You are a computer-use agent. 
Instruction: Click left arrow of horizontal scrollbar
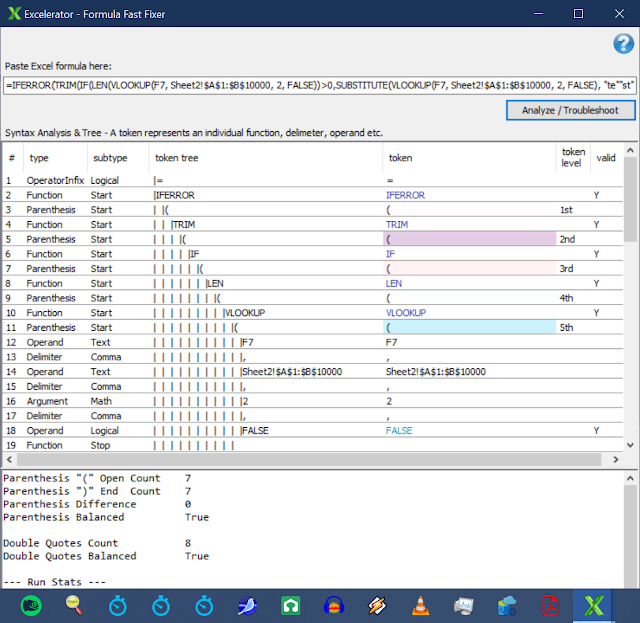click(9, 459)
